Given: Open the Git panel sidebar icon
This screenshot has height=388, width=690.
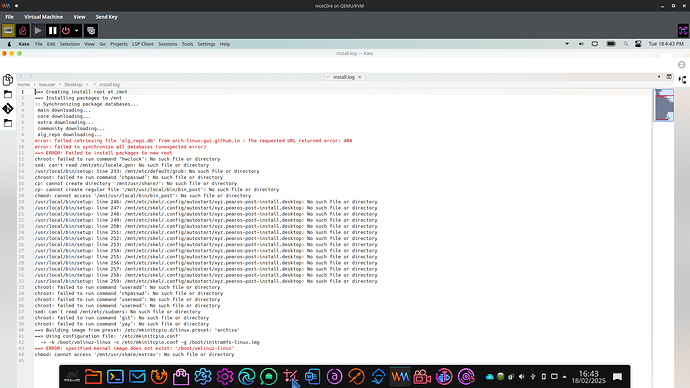Looking at the screenshot, I should point(8,109).
